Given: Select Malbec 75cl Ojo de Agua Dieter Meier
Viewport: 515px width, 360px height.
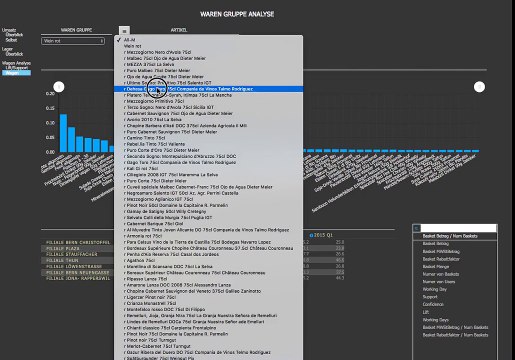Looking at the screenshot, I should point(208,58).
